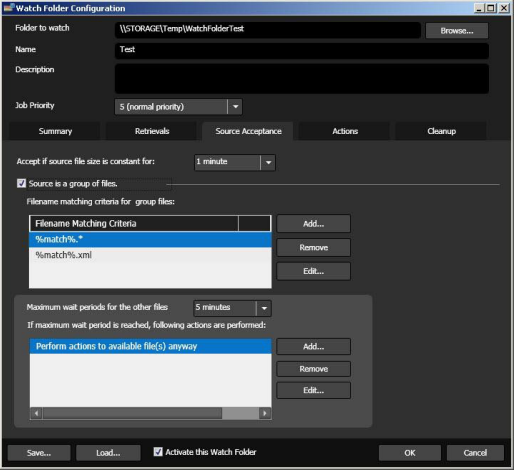516x472 pixels.
Task: Click Browse to choose folder to watch
Action: click(x=457, y=31)
